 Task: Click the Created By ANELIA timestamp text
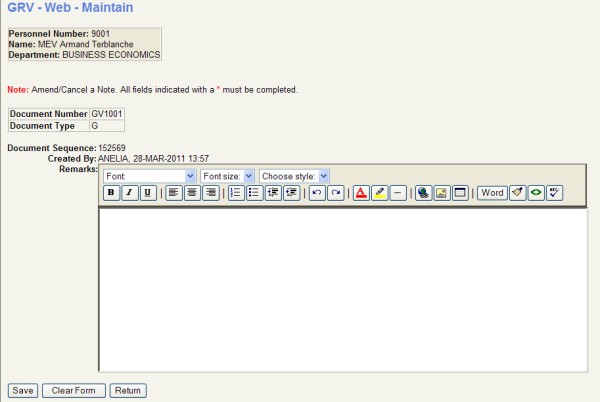(153, 159)
